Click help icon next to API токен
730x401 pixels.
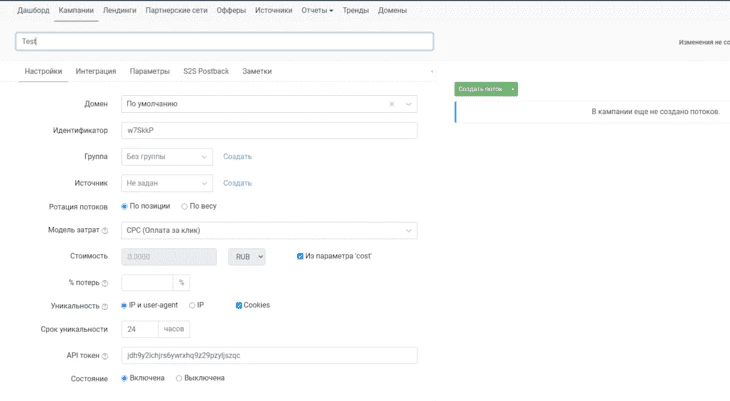pos(105,356)
